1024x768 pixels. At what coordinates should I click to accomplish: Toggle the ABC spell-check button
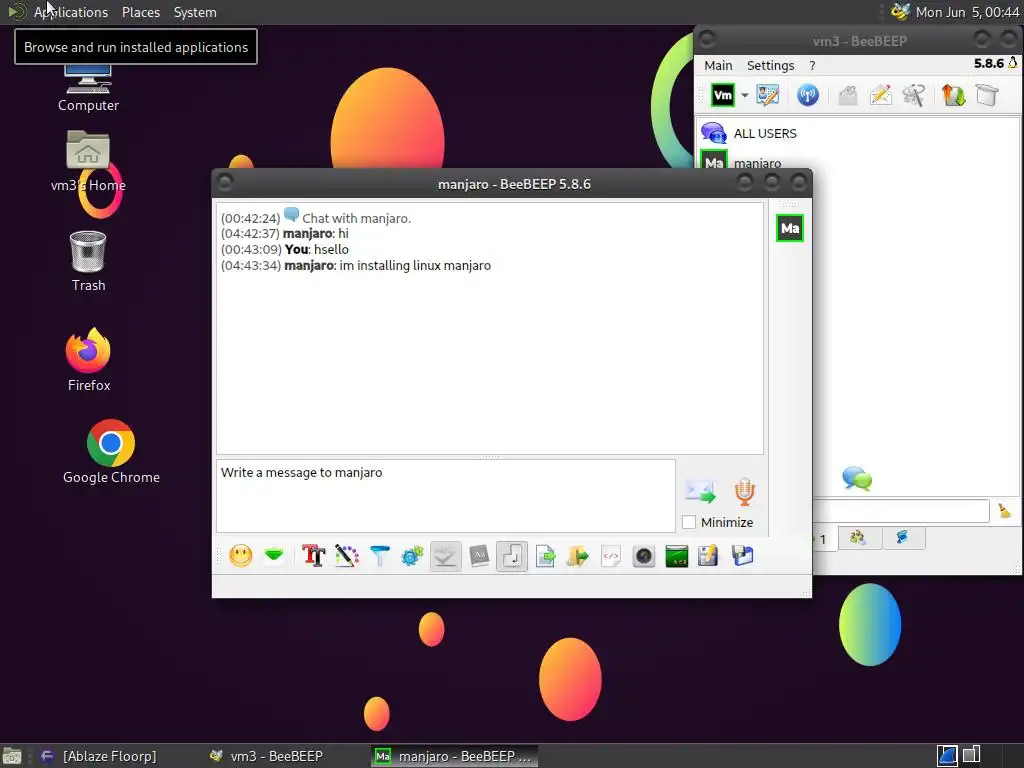(445, 556)
